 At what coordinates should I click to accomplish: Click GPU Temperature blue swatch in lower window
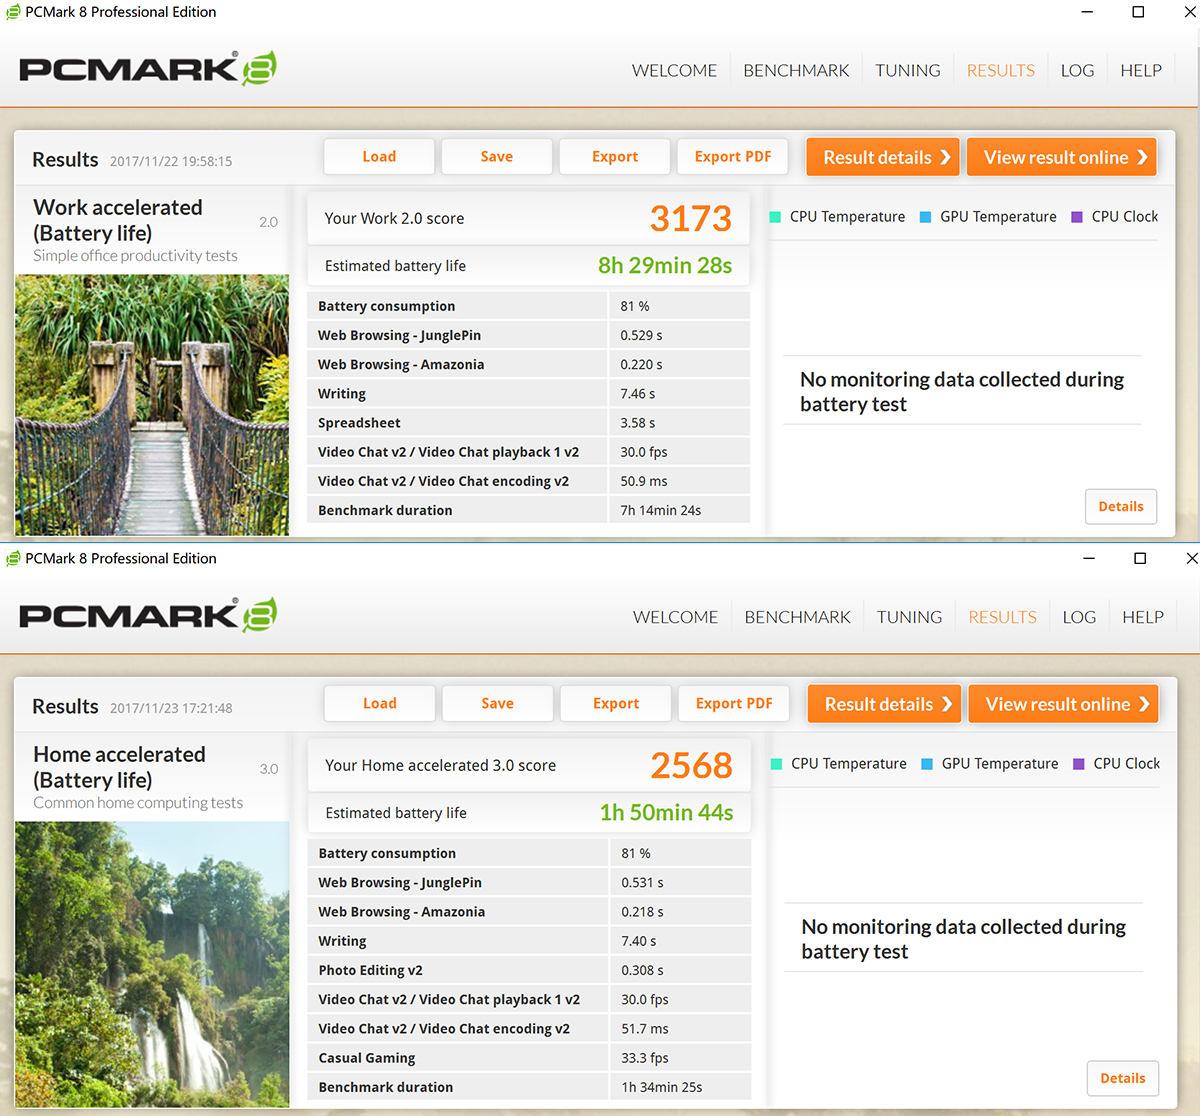[x=927, y=764]
